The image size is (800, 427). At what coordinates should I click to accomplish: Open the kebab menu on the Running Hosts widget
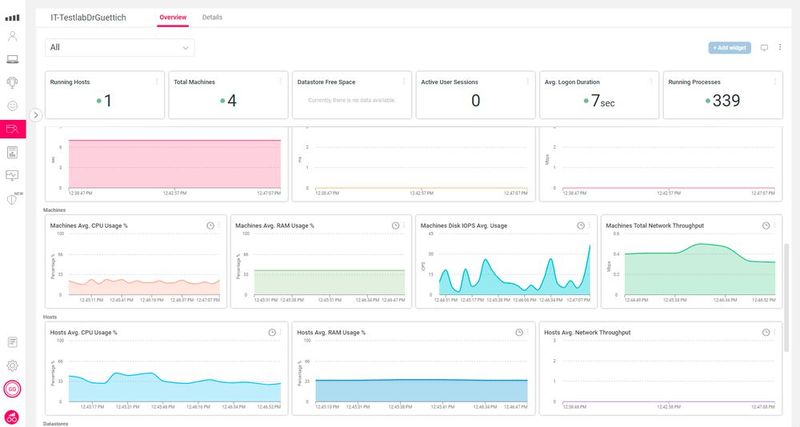(x=157, y=82)
